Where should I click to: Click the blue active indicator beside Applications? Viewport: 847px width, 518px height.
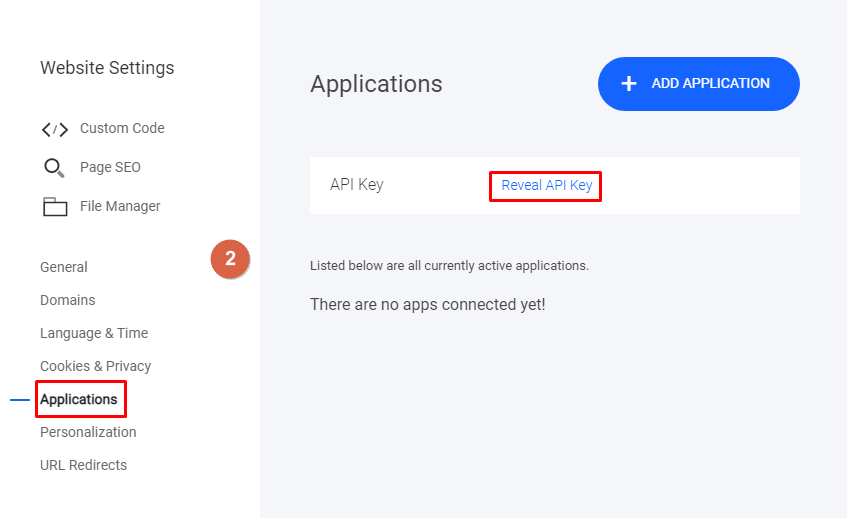point(20,400)
